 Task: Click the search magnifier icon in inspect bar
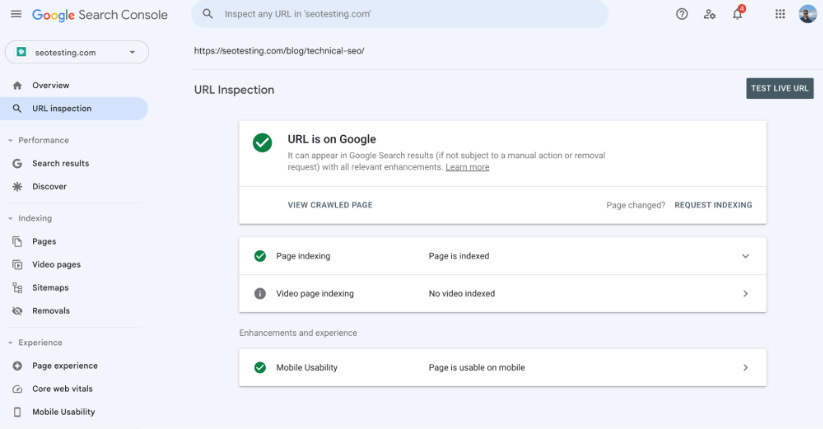(x=208, y=14)
